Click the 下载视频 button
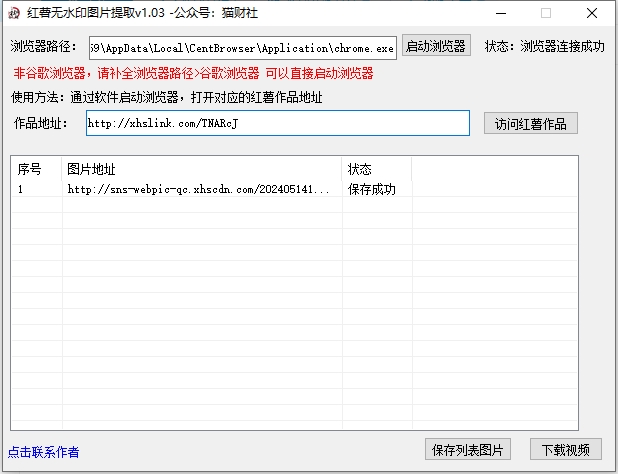Viewport: 618px width, 474px height. [566, 450]
